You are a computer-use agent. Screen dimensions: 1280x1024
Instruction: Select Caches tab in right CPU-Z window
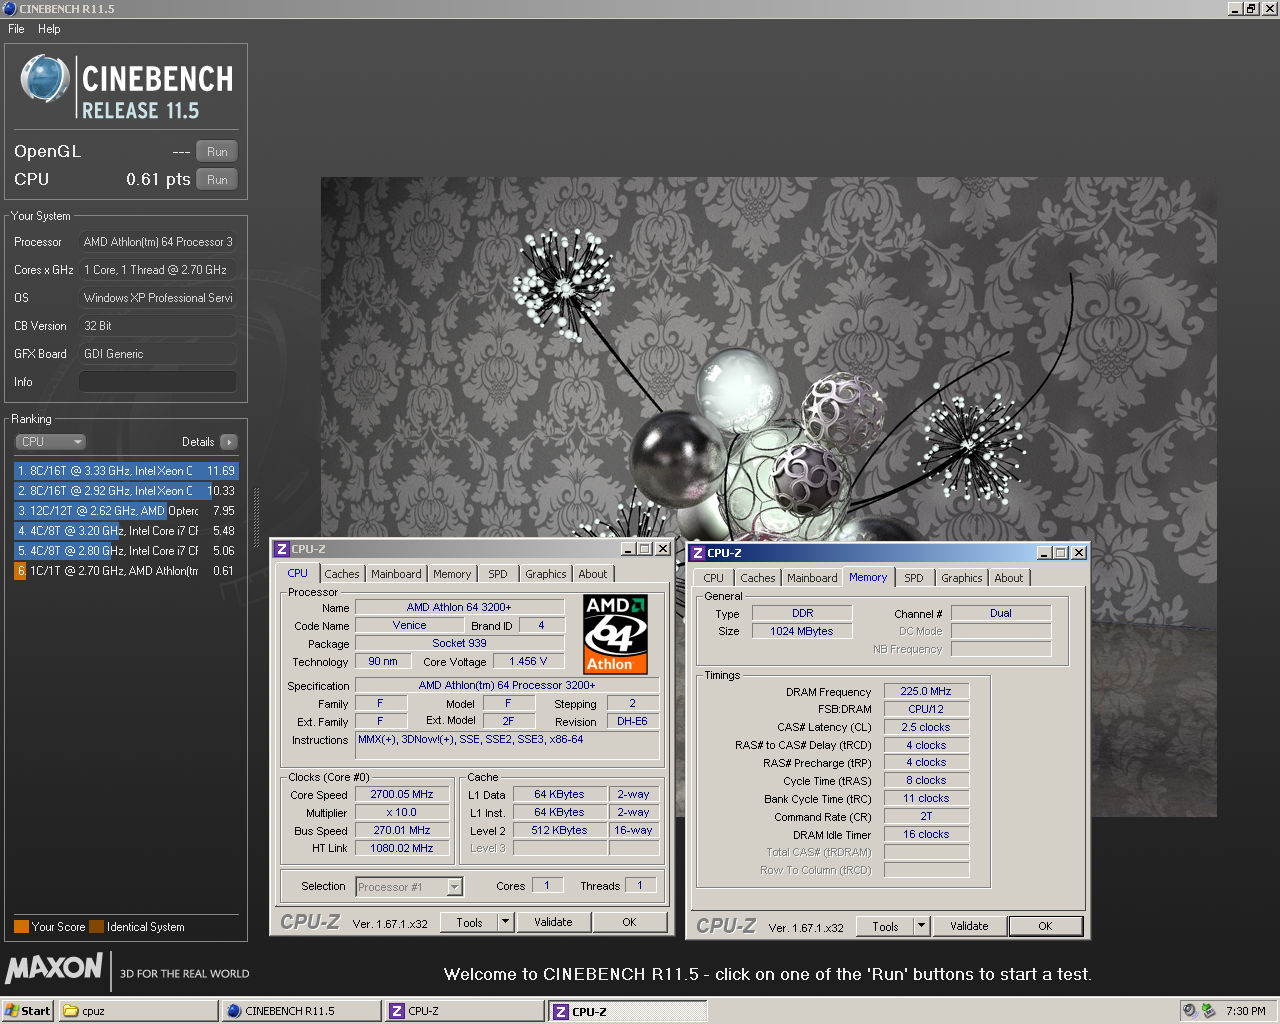tap(758, 578)
